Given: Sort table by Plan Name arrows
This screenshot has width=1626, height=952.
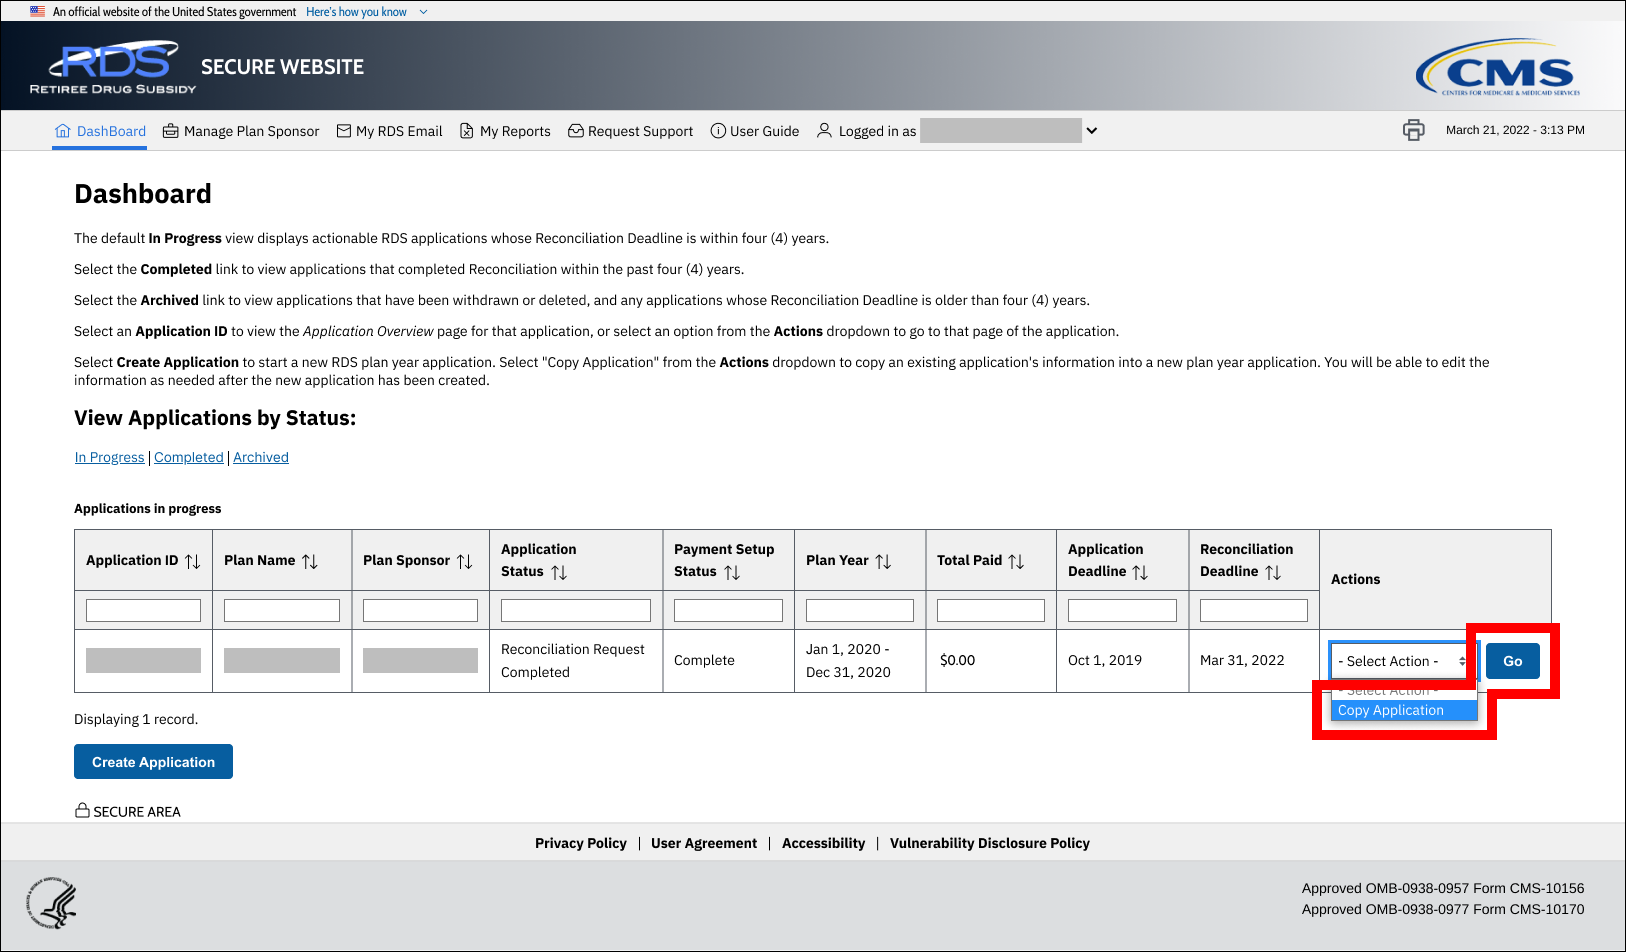Looking at the screenshot, I should (310, 561).
